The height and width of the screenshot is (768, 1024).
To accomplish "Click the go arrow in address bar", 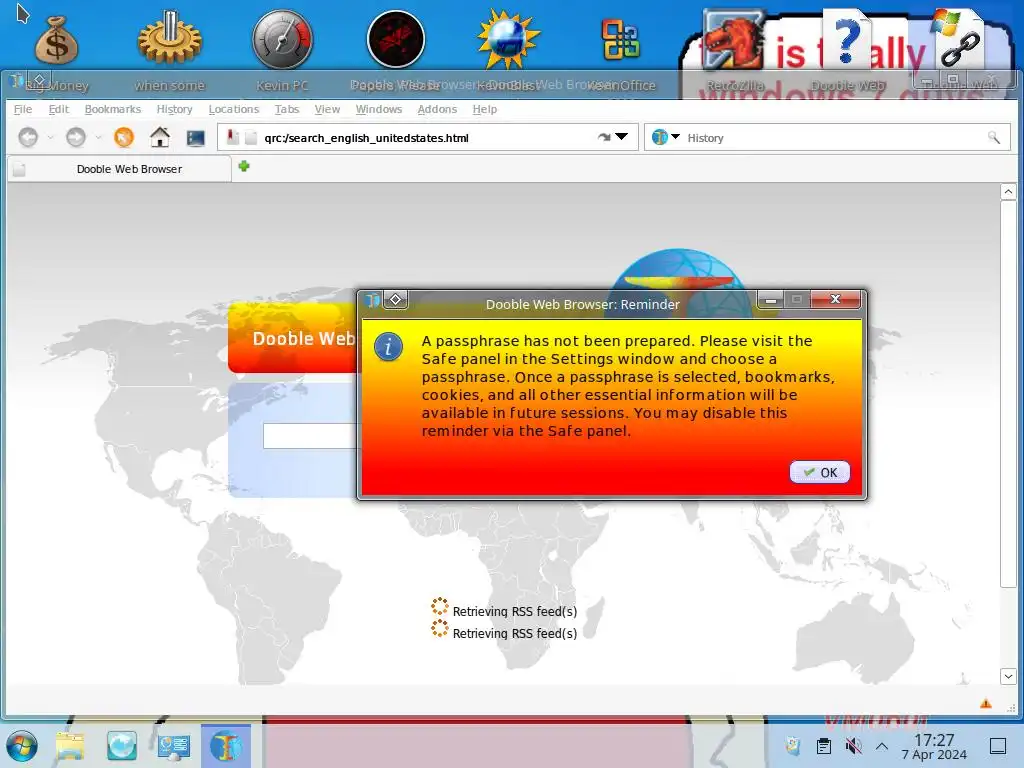I will (x=604, y=137).
